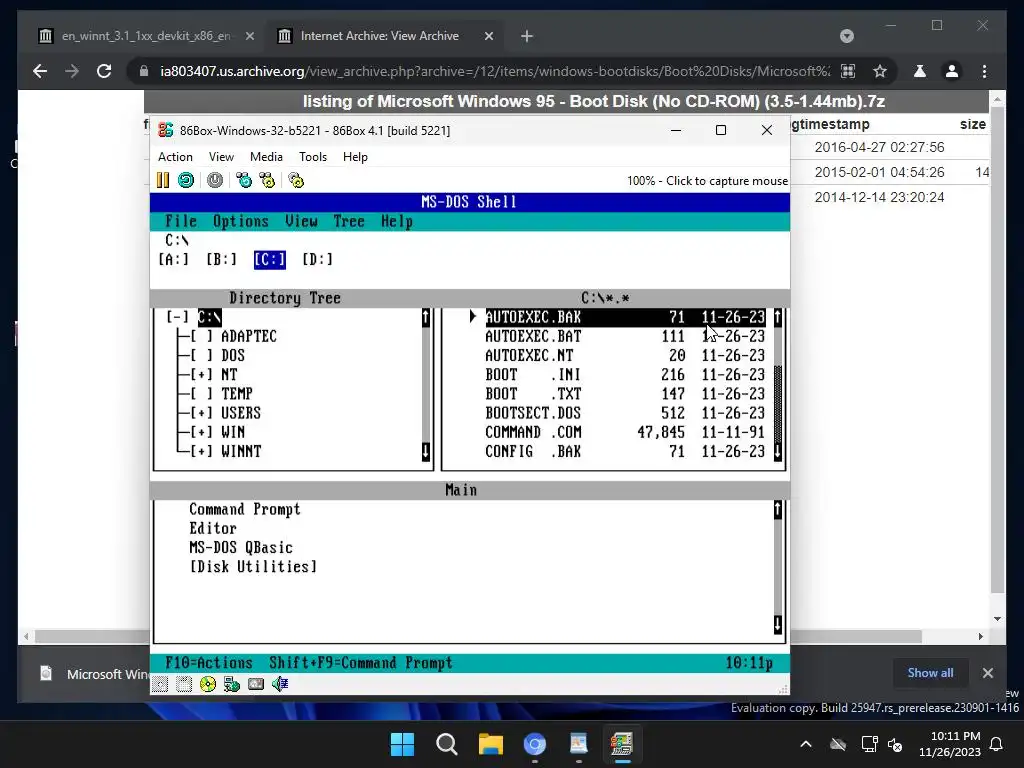The image size is (1024, 768).
Task: Go back in Chrome
Action: point(40,71)
